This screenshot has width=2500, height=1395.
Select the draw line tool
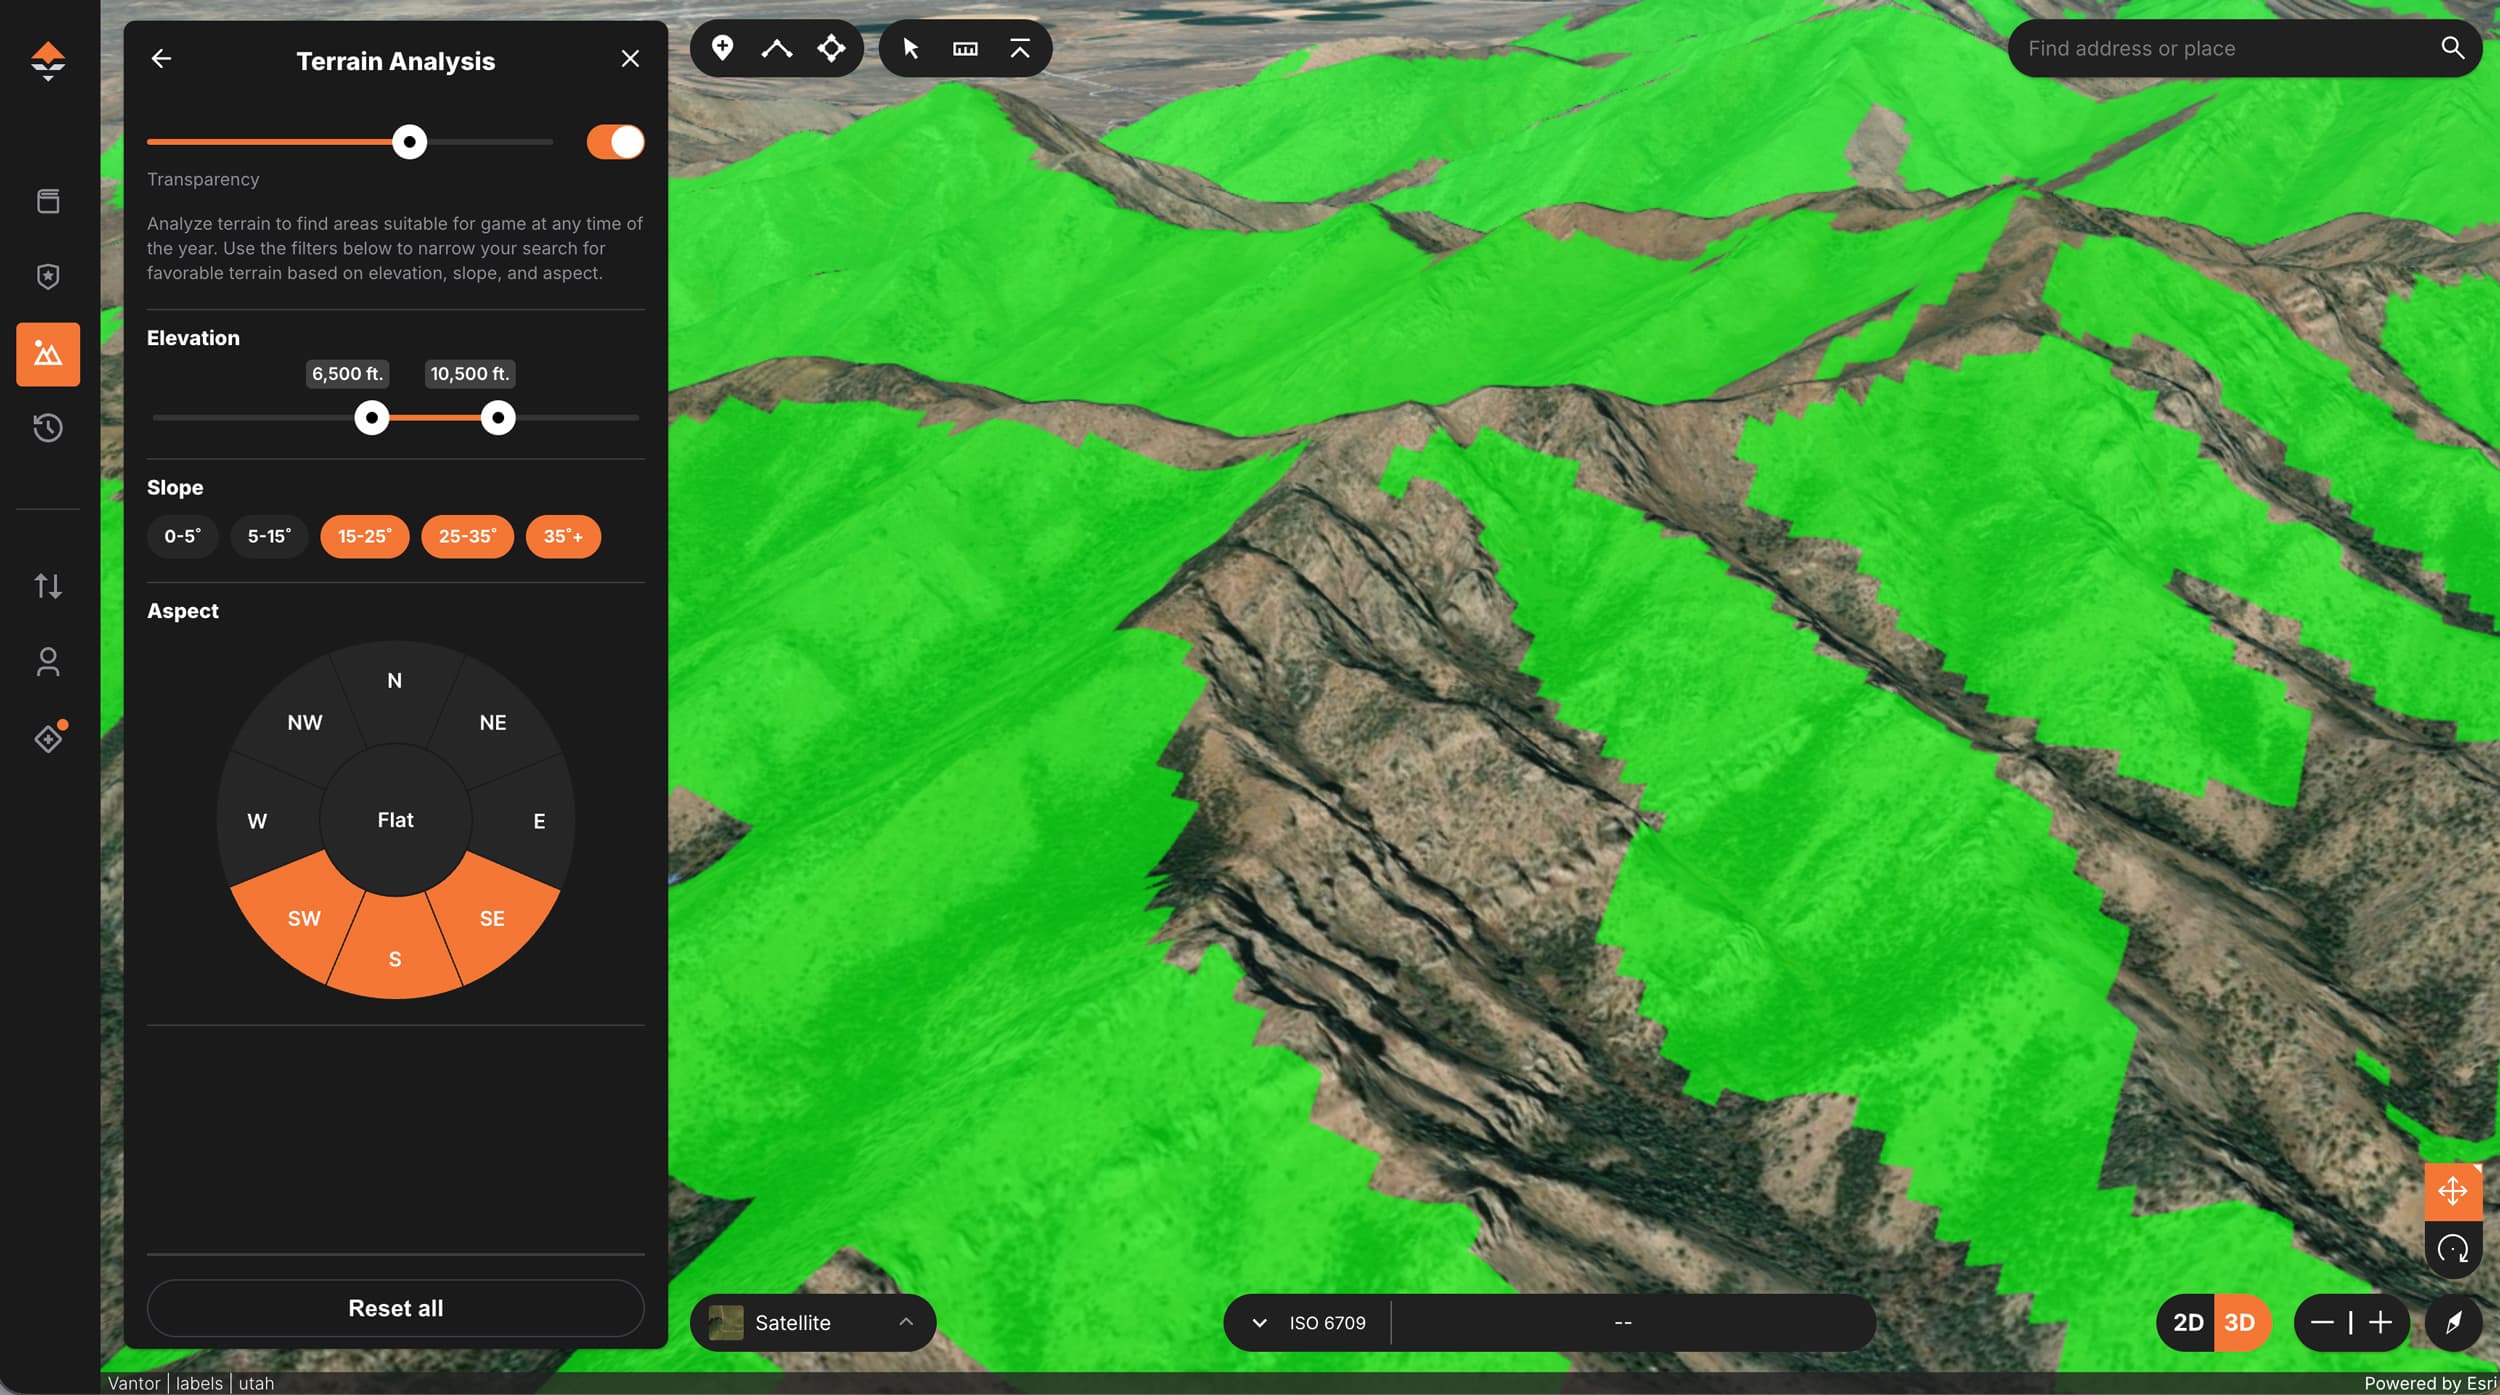point(777,48)
